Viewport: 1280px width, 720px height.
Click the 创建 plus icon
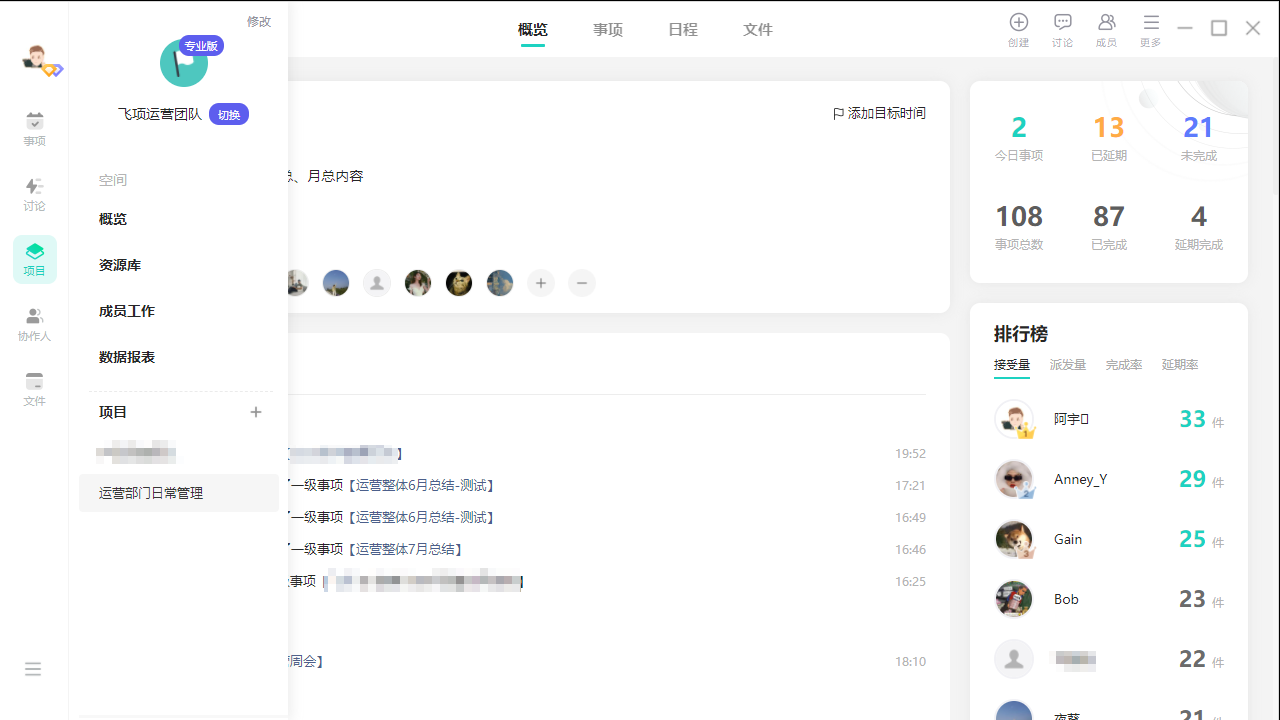click(x=1018, y=23)
